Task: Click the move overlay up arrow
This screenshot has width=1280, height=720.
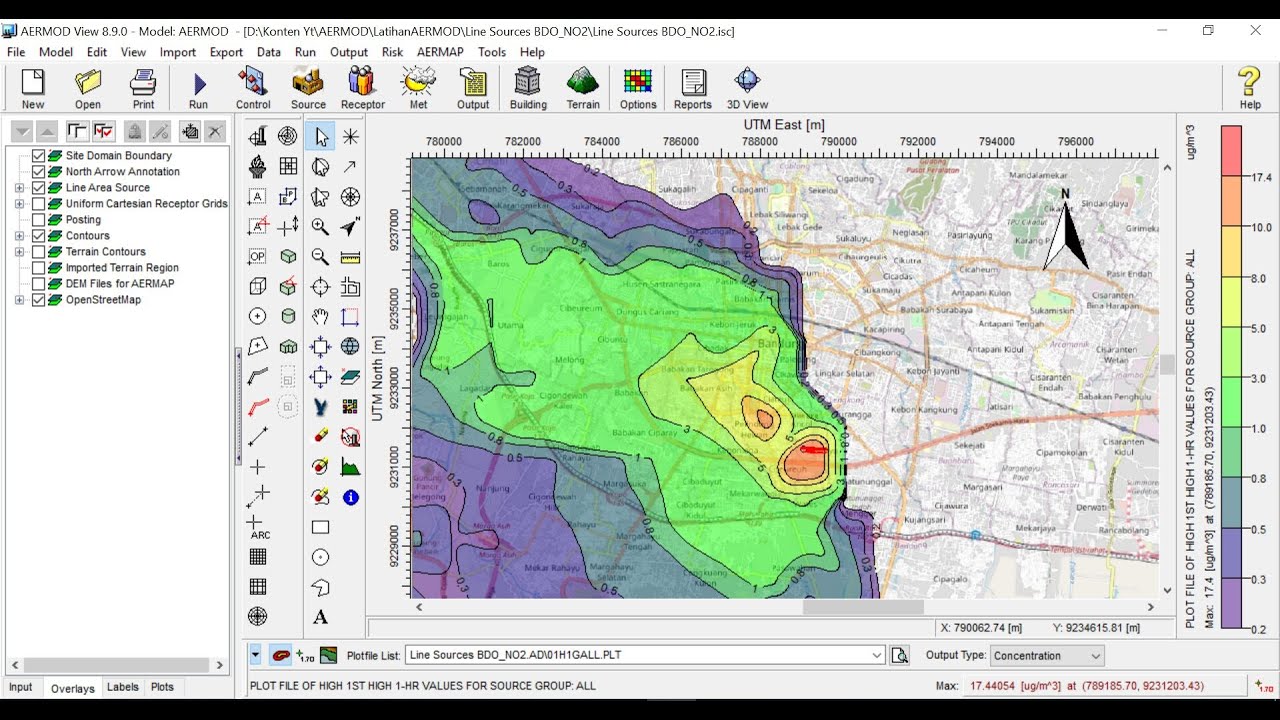Action: click(47, 131)
